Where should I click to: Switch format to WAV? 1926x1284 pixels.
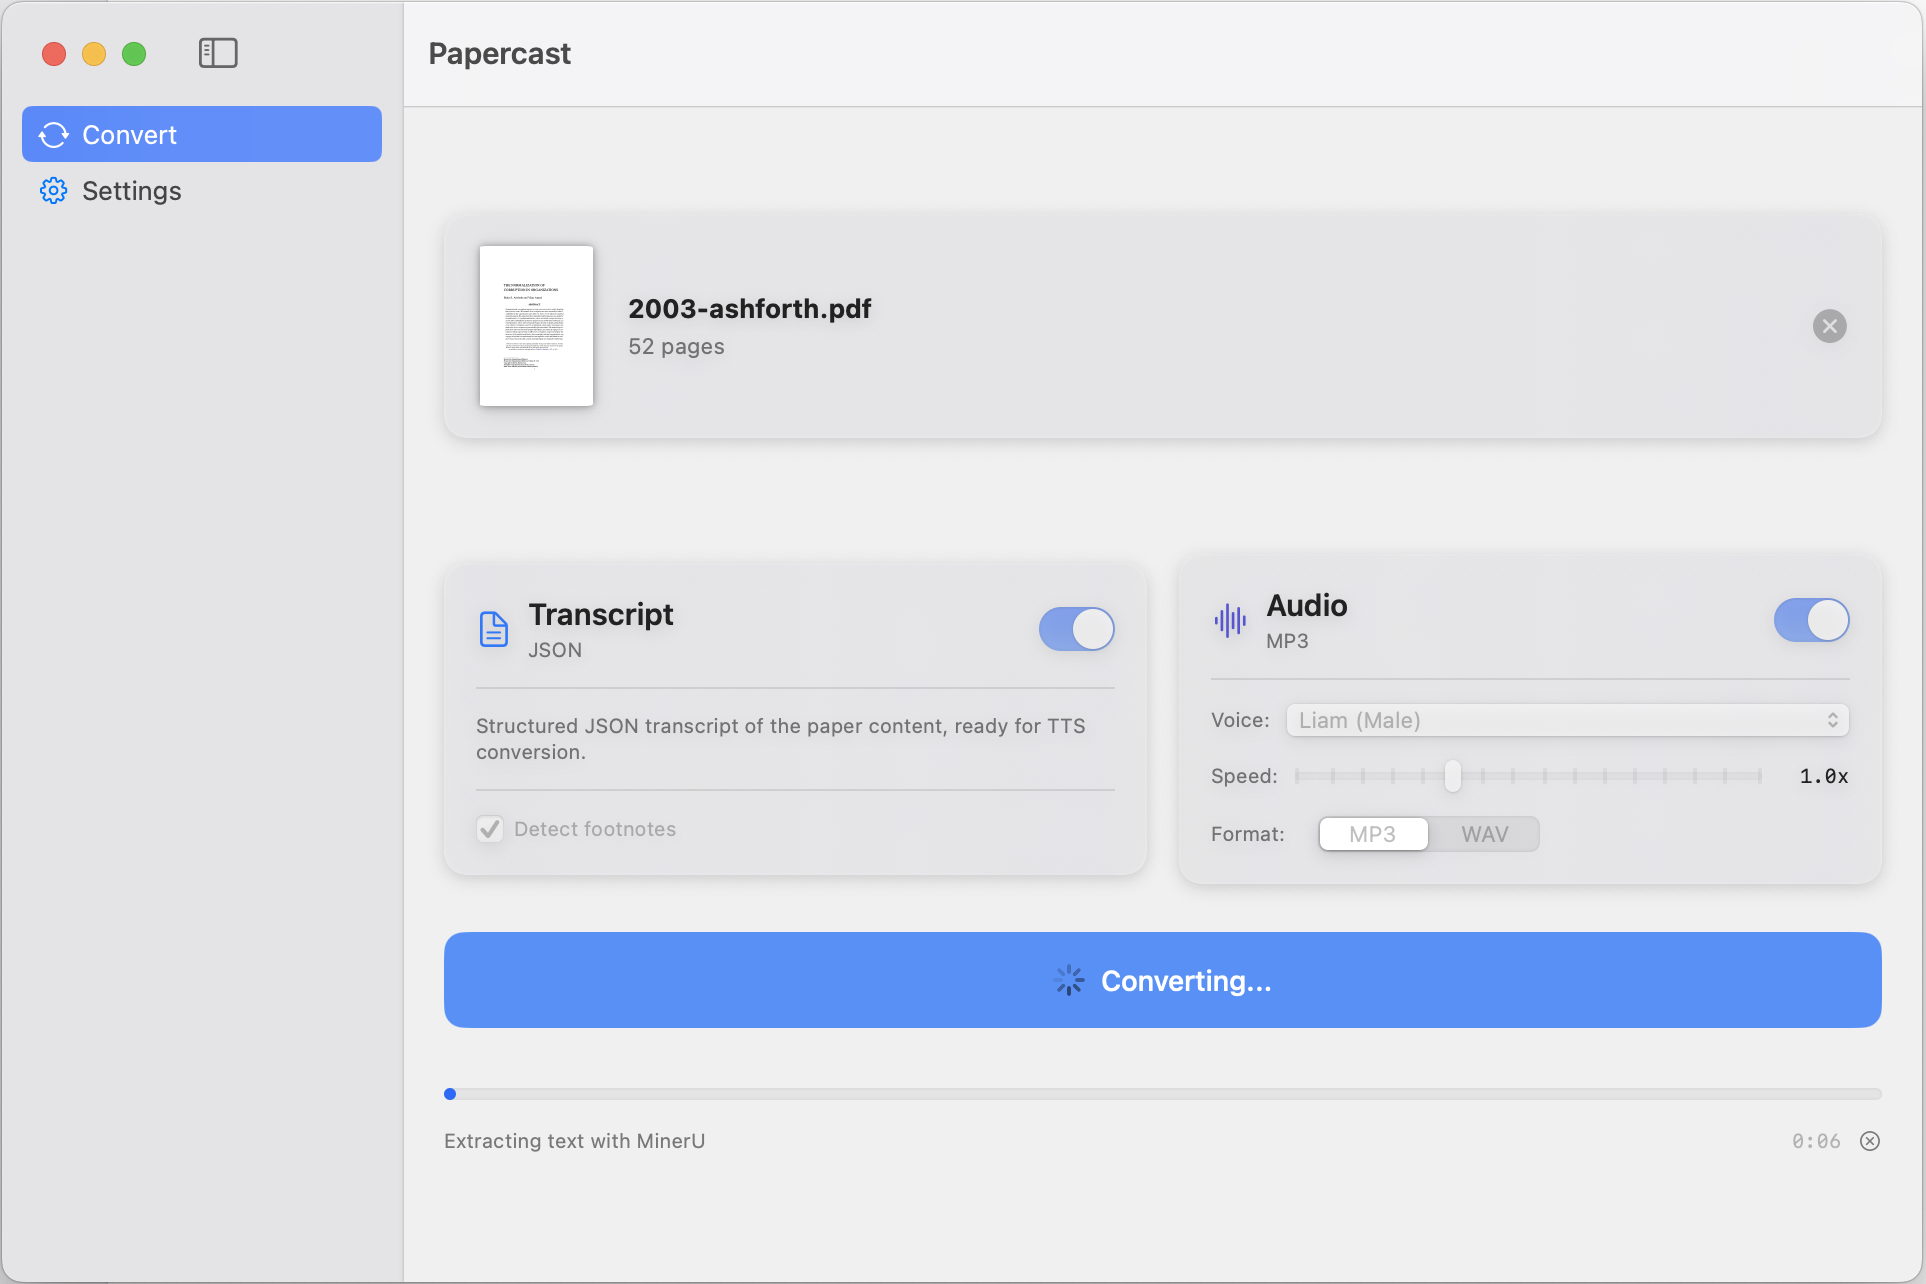1485,833
